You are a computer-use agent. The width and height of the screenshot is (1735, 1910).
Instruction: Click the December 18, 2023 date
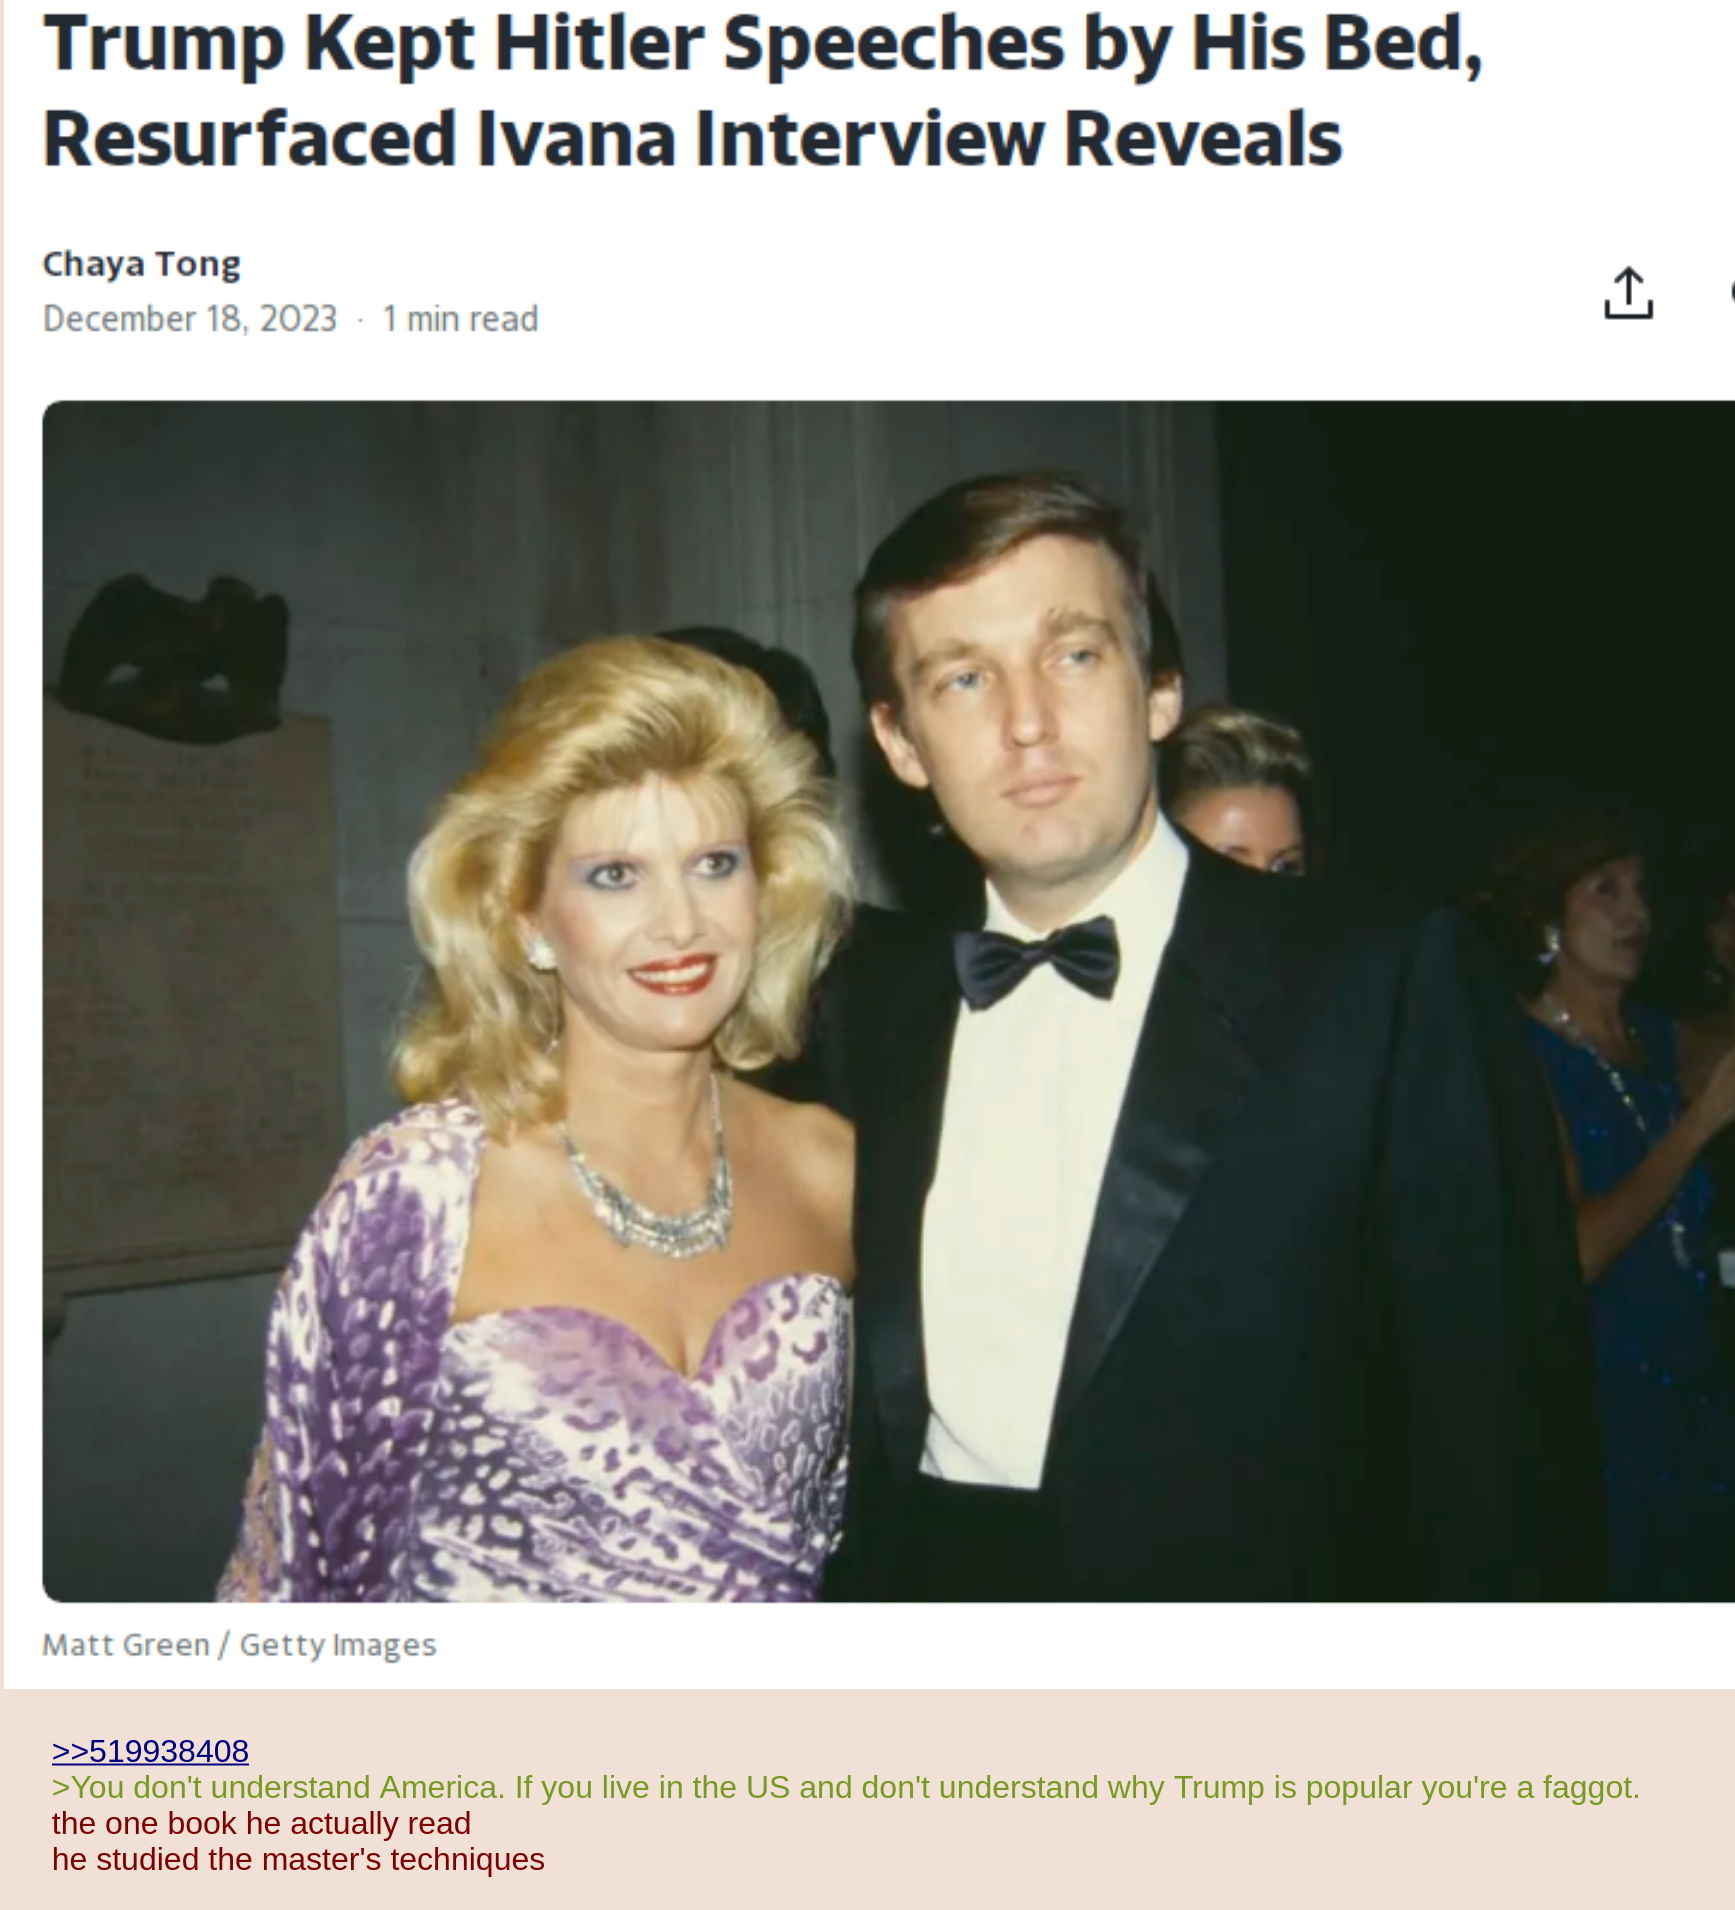pos(190,318)
